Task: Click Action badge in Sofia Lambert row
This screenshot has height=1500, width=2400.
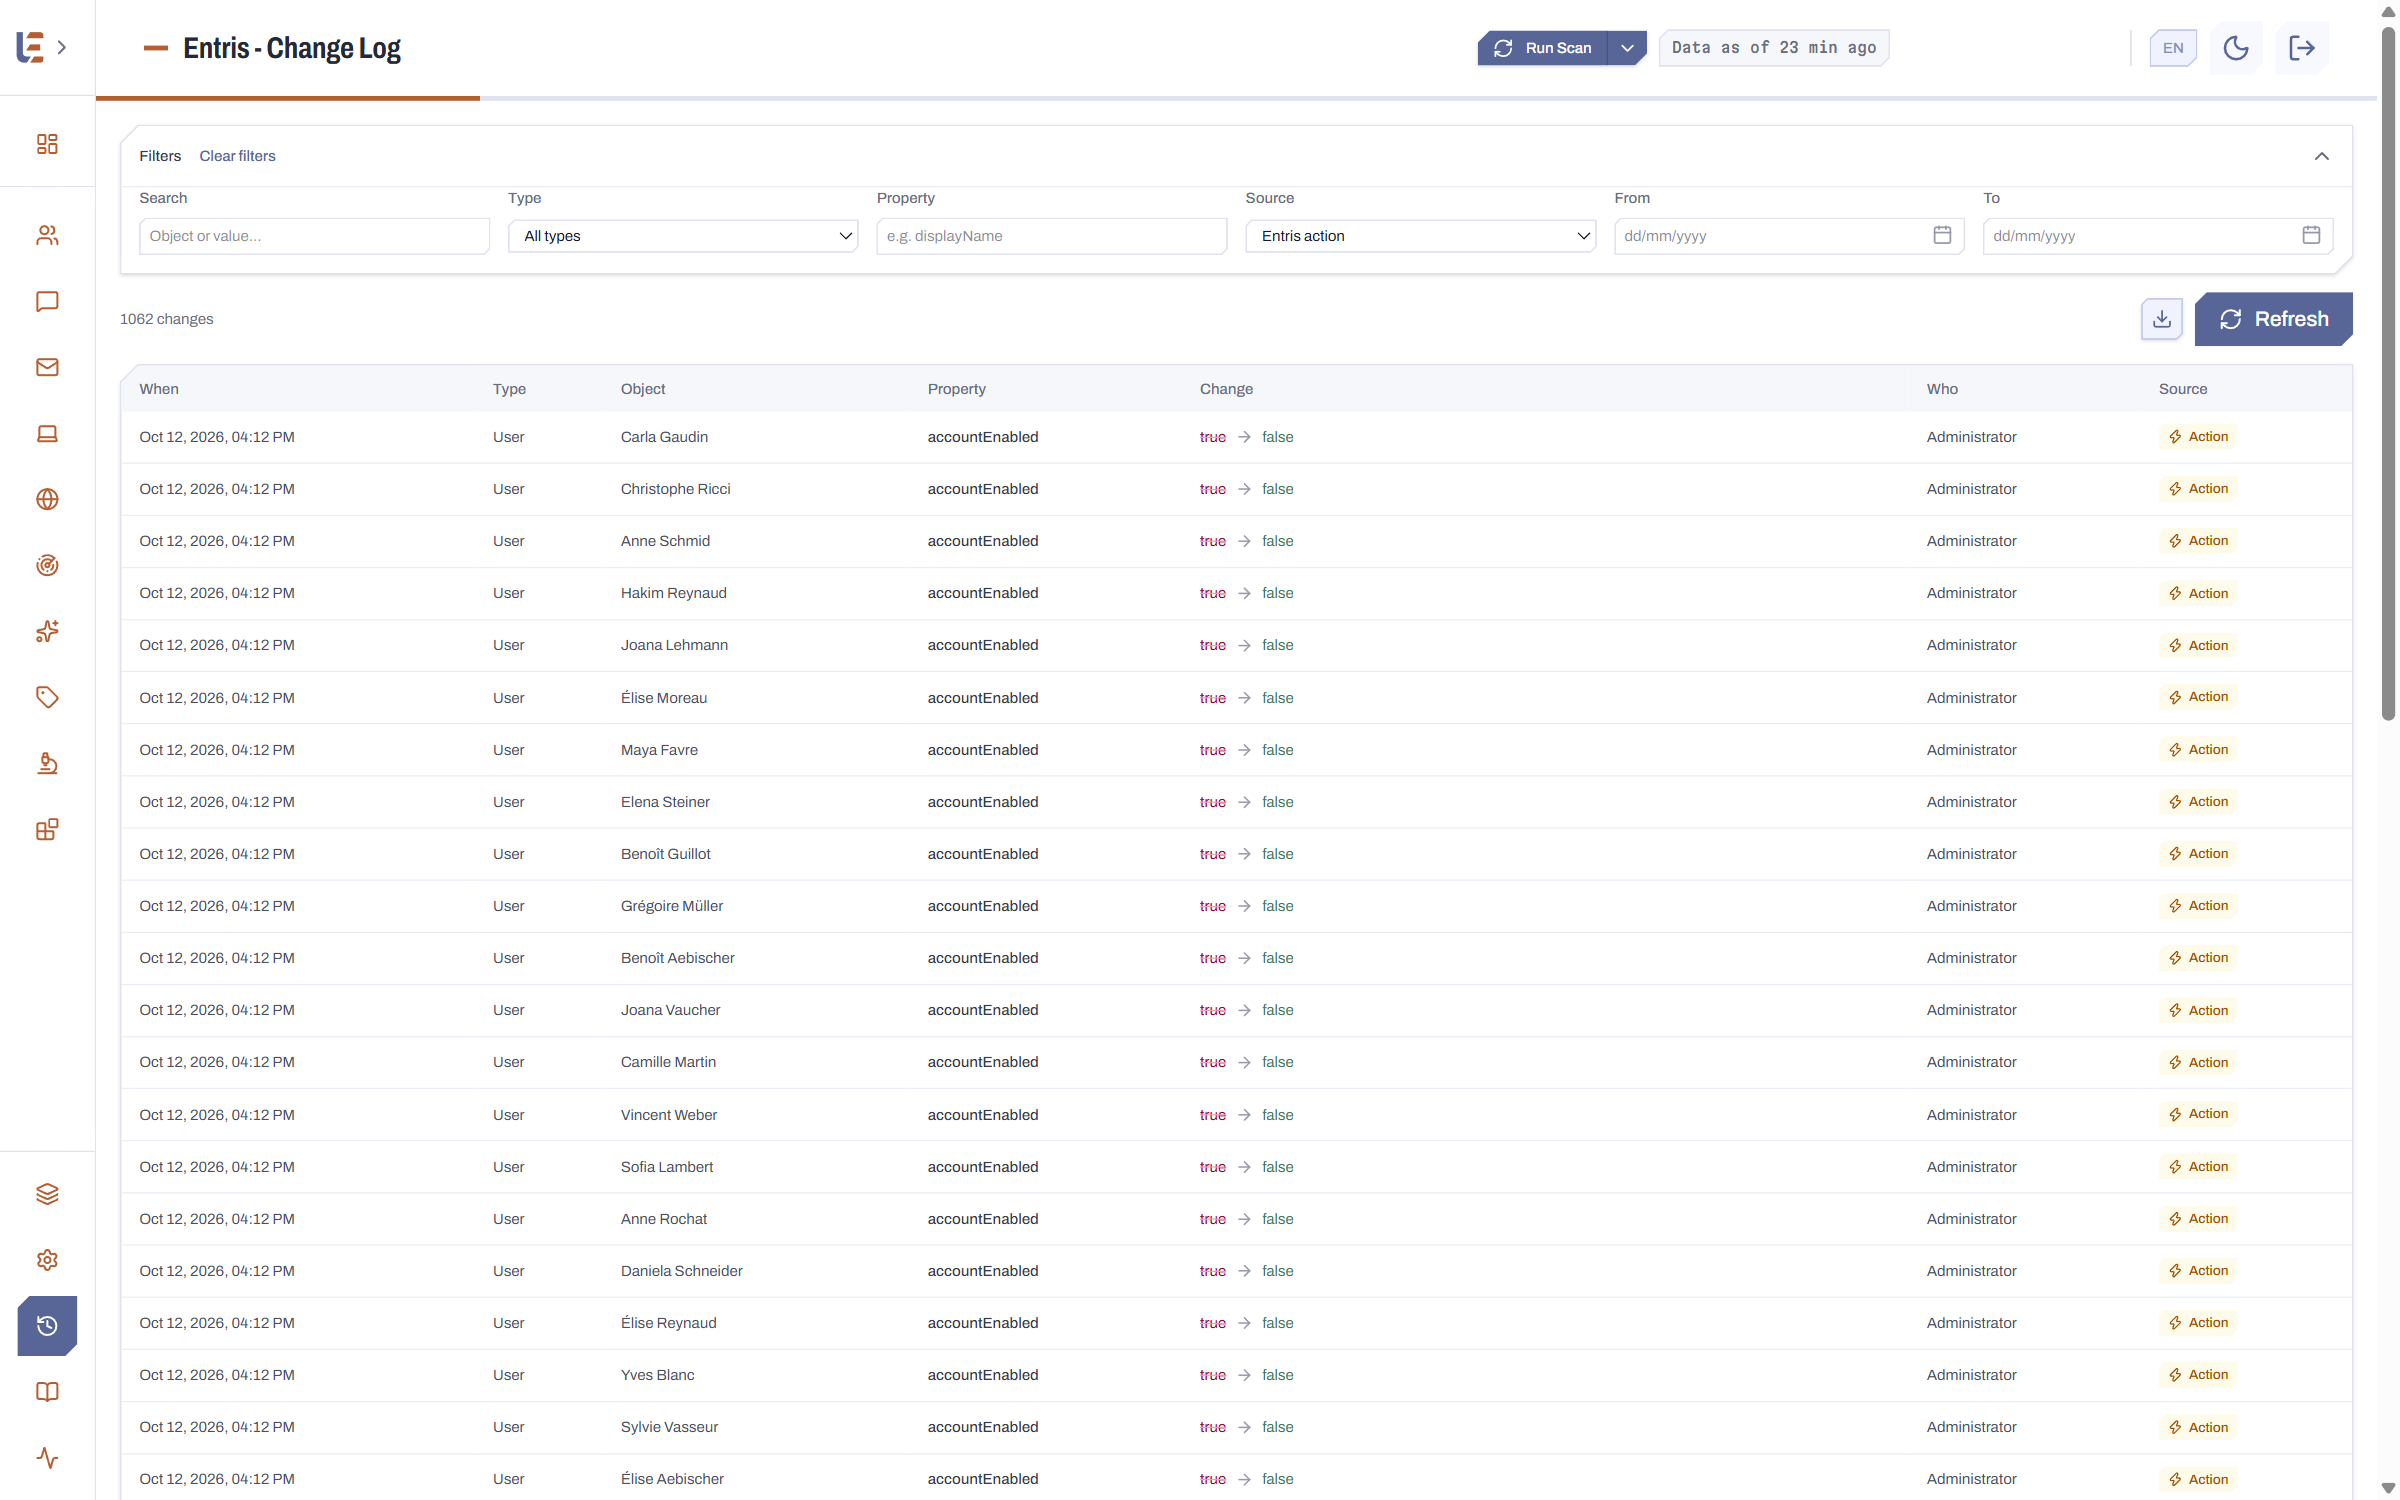Action: (x=2197, y=1166)
